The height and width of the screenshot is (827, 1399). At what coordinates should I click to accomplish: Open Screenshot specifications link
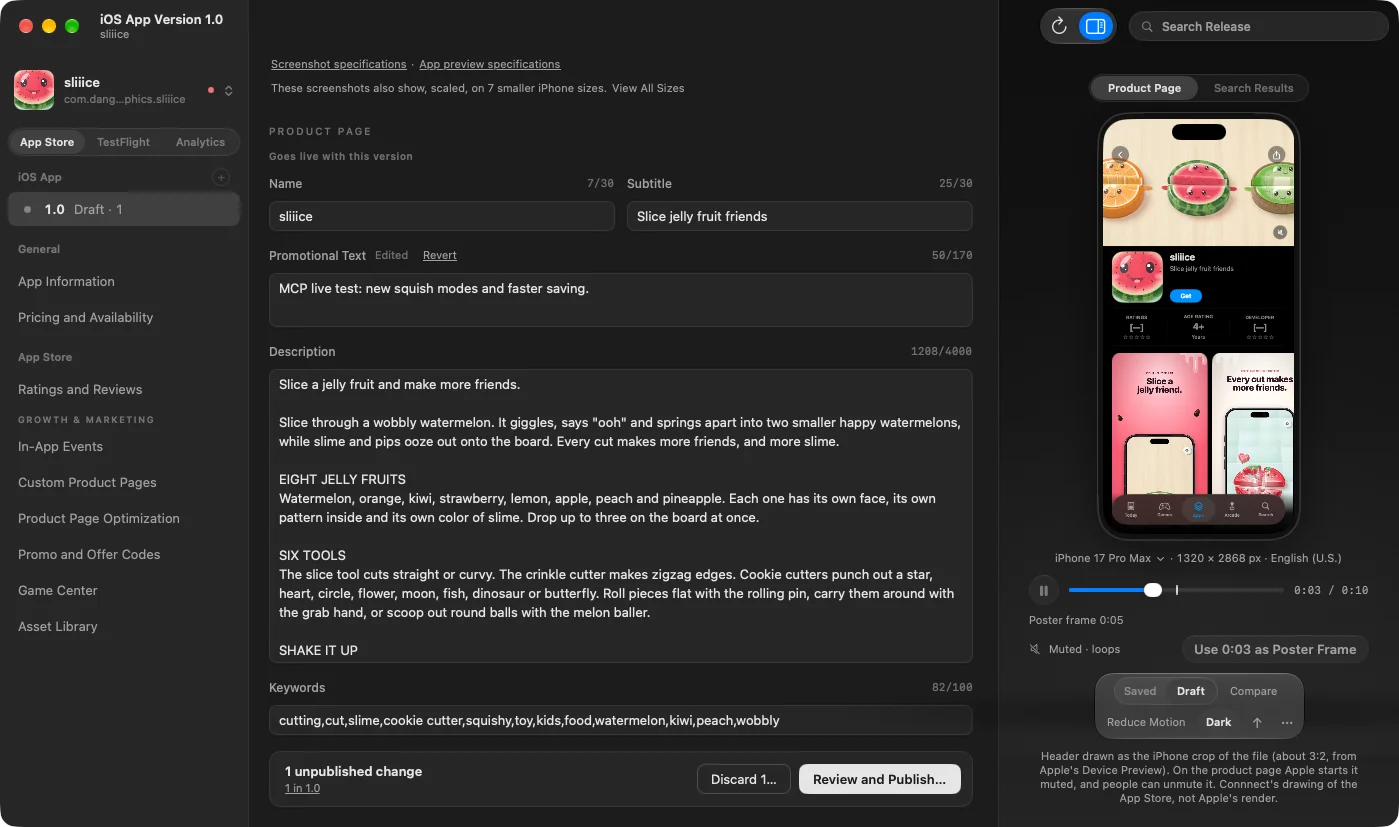pyautogui.click(x=338, y=64)
